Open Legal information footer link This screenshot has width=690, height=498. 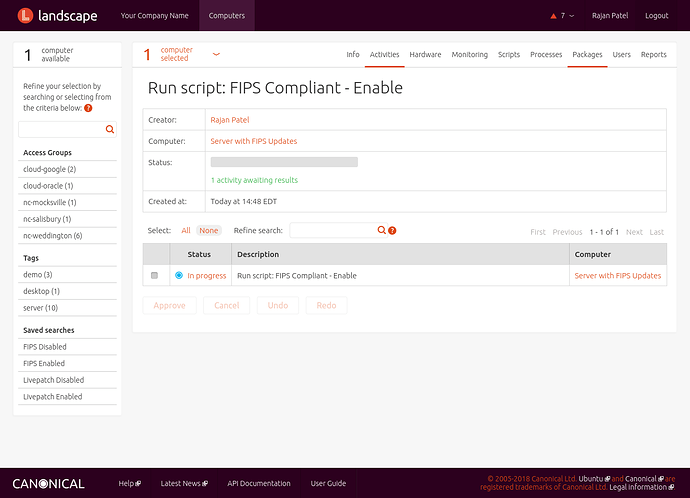click(x=642, y=487)
